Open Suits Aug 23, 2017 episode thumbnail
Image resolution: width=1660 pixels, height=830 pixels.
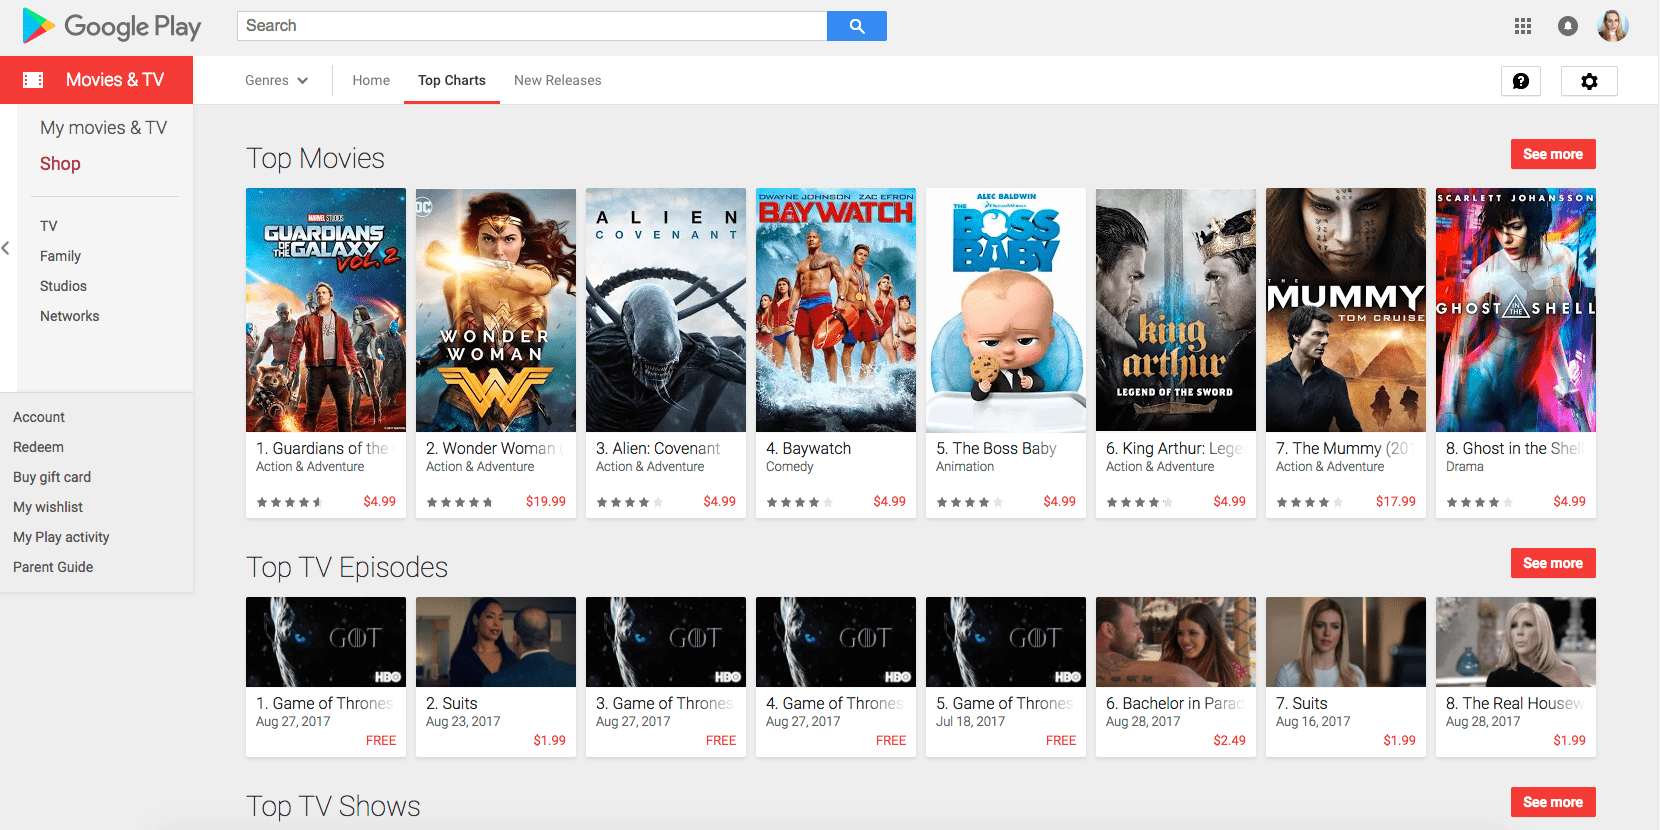496,642
